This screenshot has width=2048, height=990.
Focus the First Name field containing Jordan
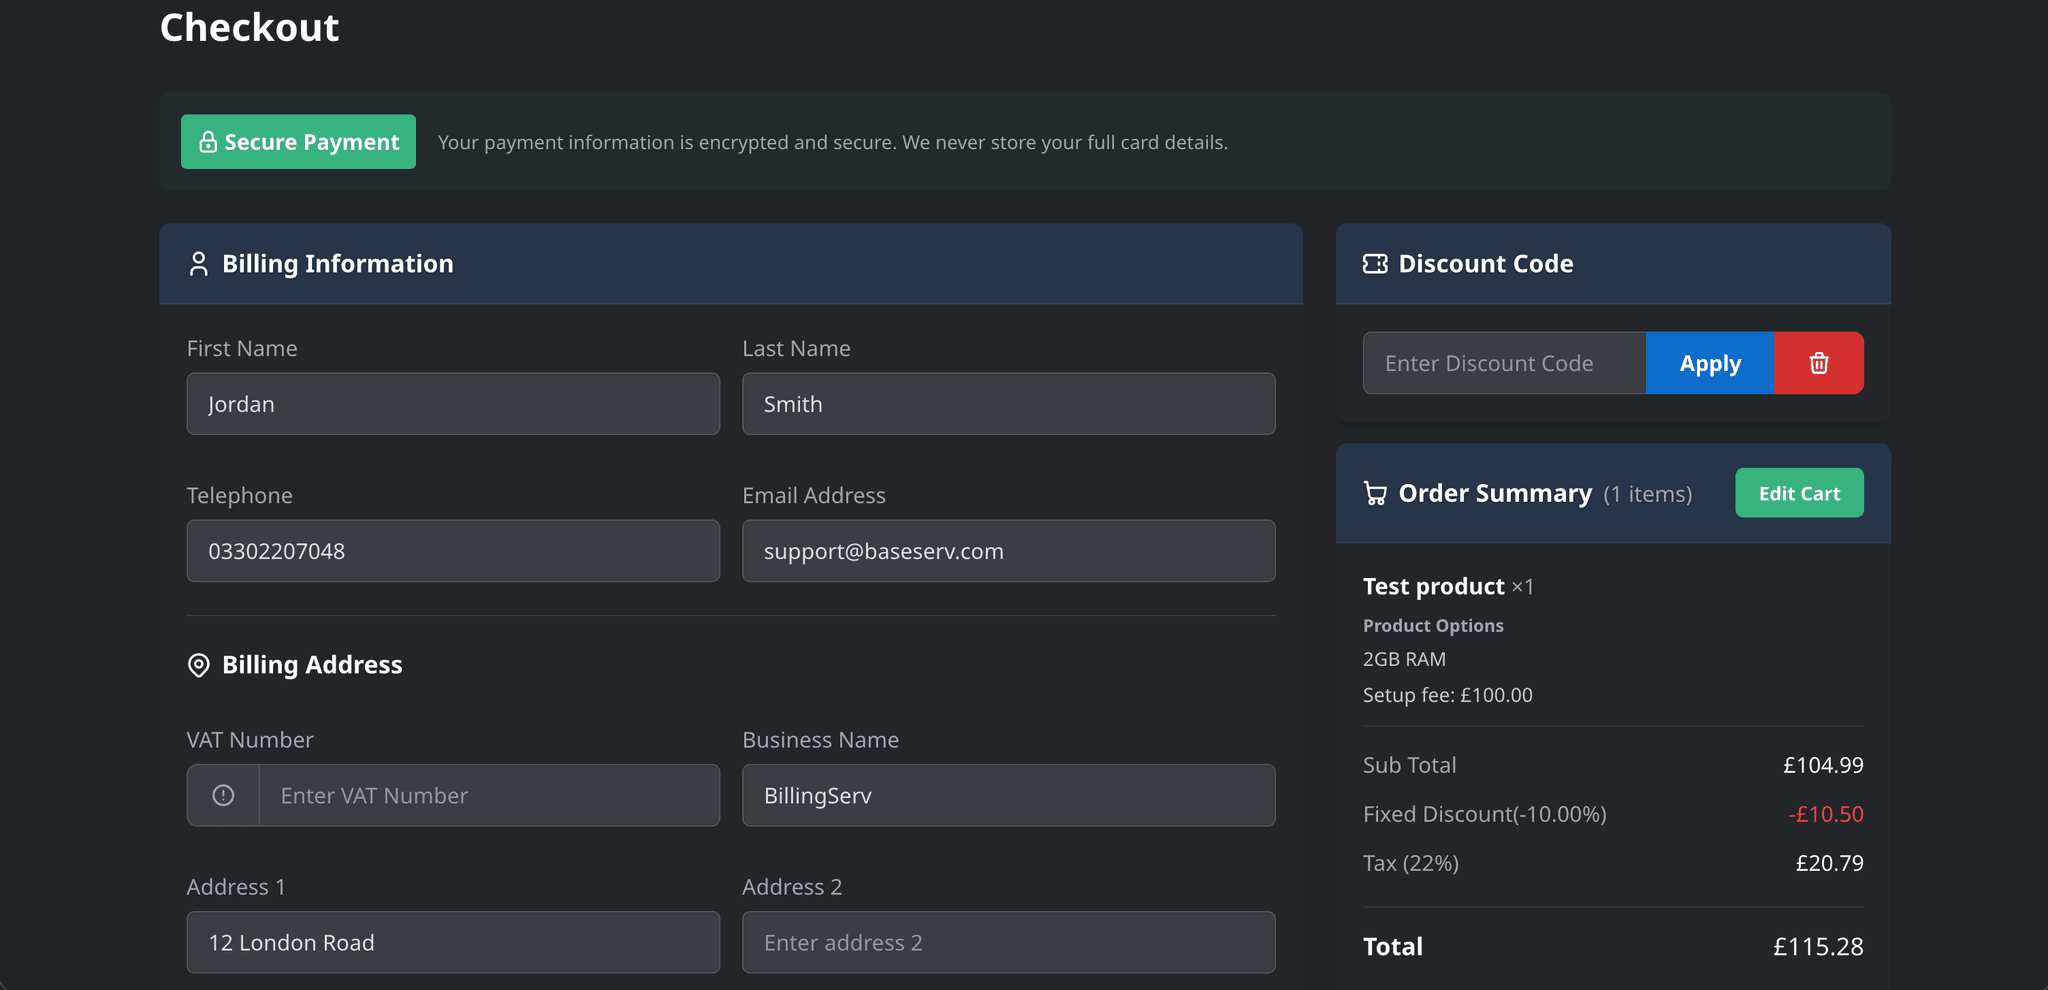(453, 404)
